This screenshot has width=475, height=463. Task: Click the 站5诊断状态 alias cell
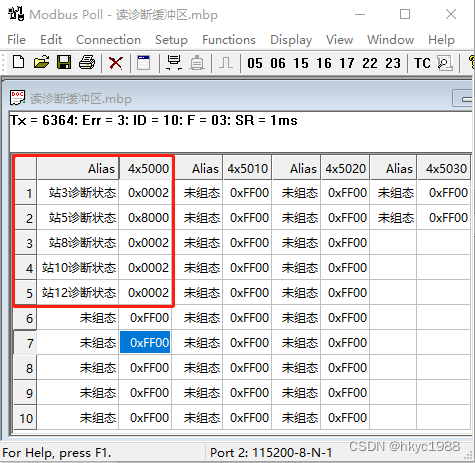(x=78, y=218)
